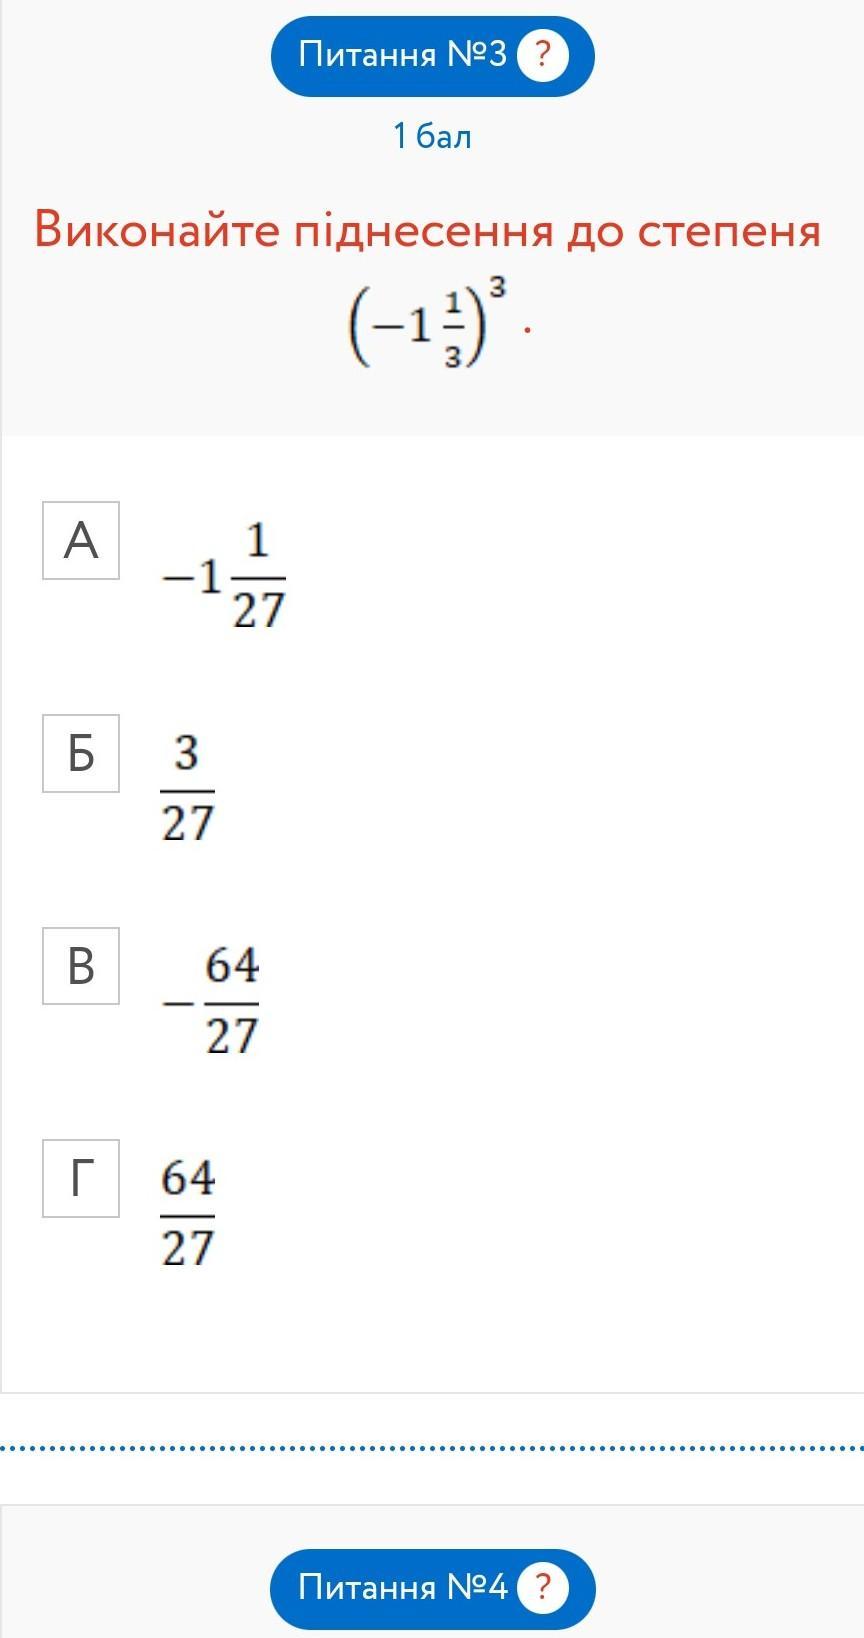The width and height of the screenshot is (864, 1638).
Task: Click the dotted divider between questions
Action: point(432,1447)
